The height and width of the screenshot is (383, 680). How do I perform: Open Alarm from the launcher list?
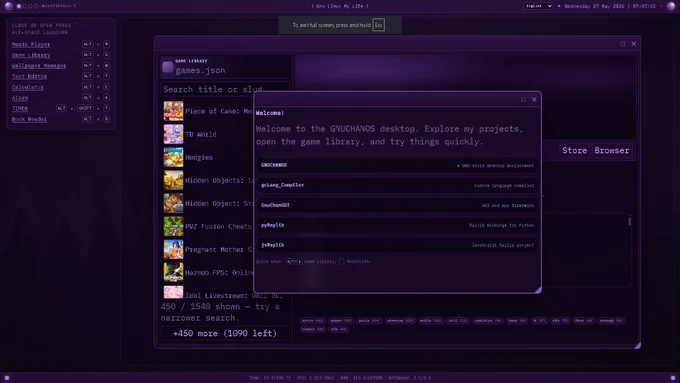point(20,98)
